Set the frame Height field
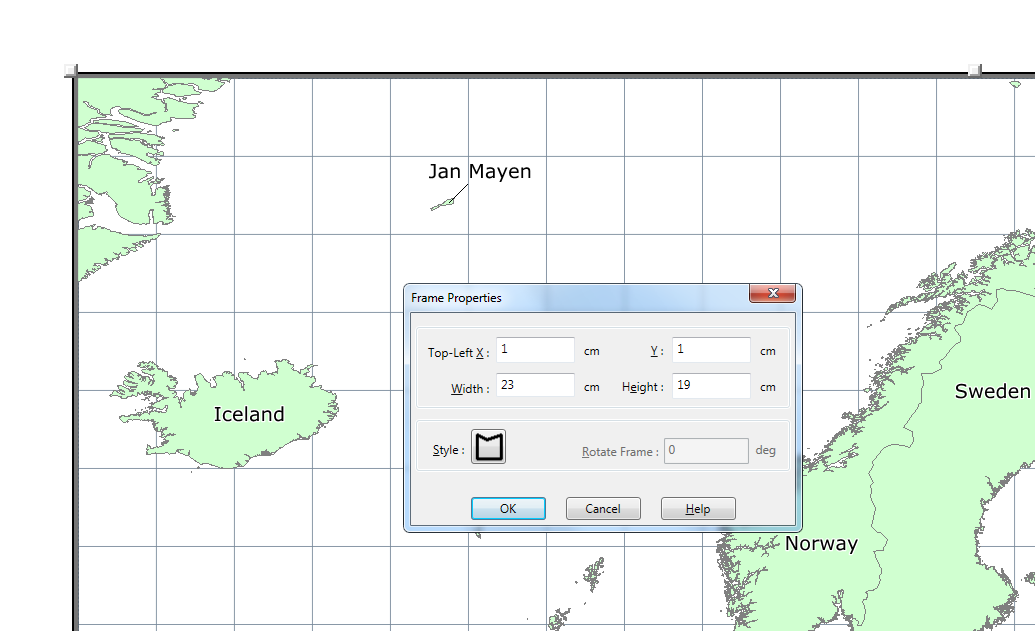 pos(711,385)
